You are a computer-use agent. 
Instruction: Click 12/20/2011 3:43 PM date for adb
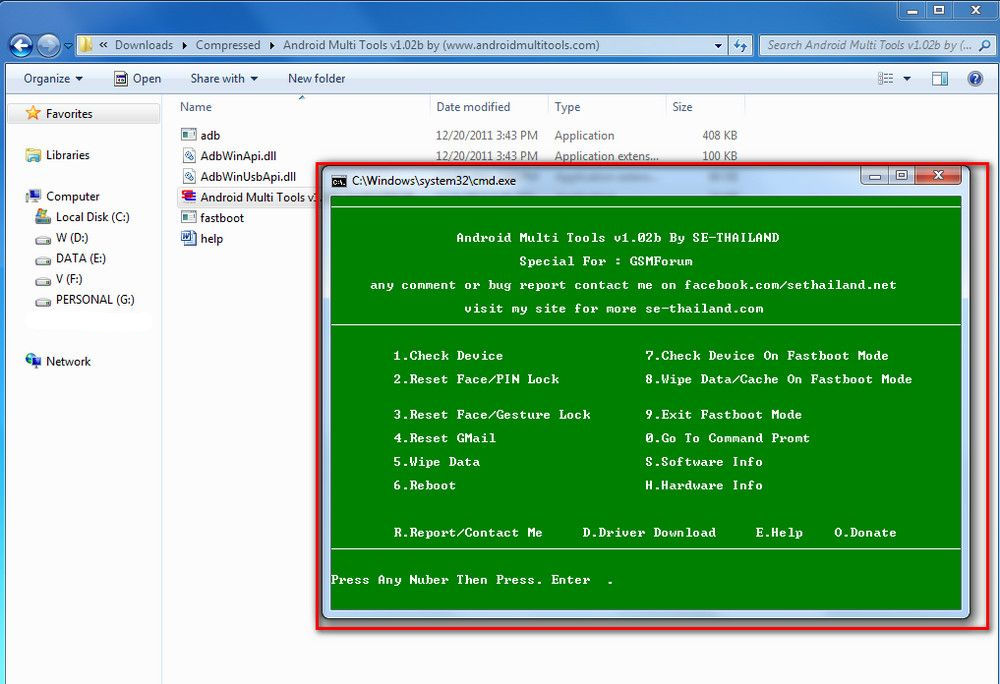[487, 135]
